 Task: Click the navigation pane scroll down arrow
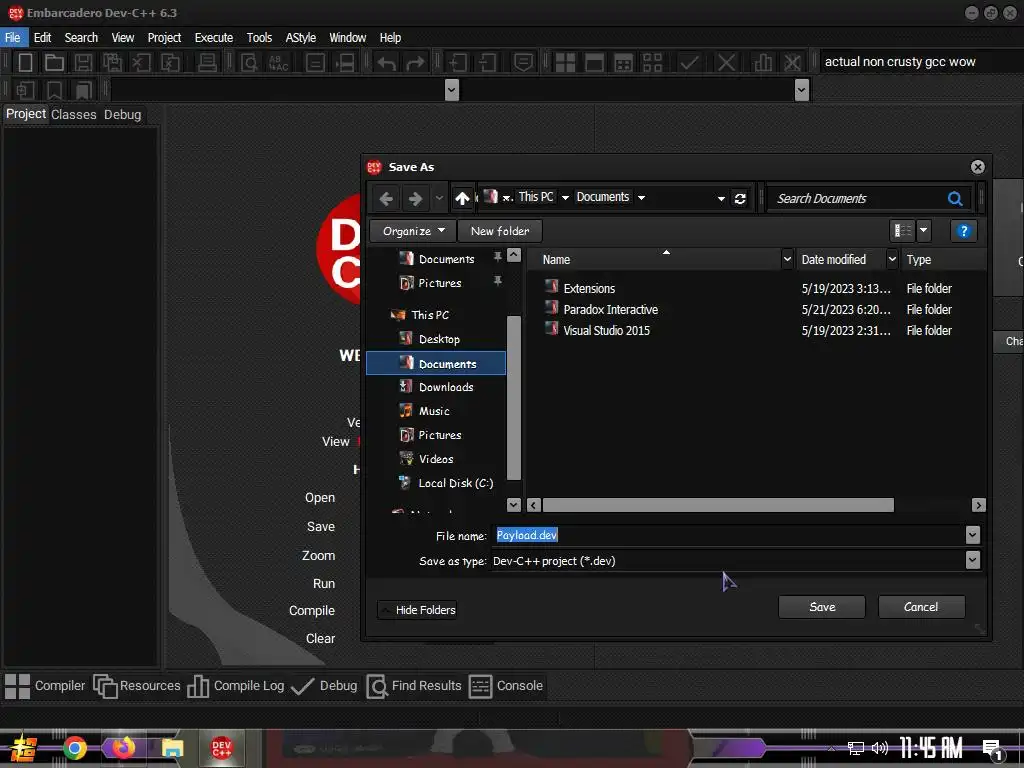click(514, 505)
